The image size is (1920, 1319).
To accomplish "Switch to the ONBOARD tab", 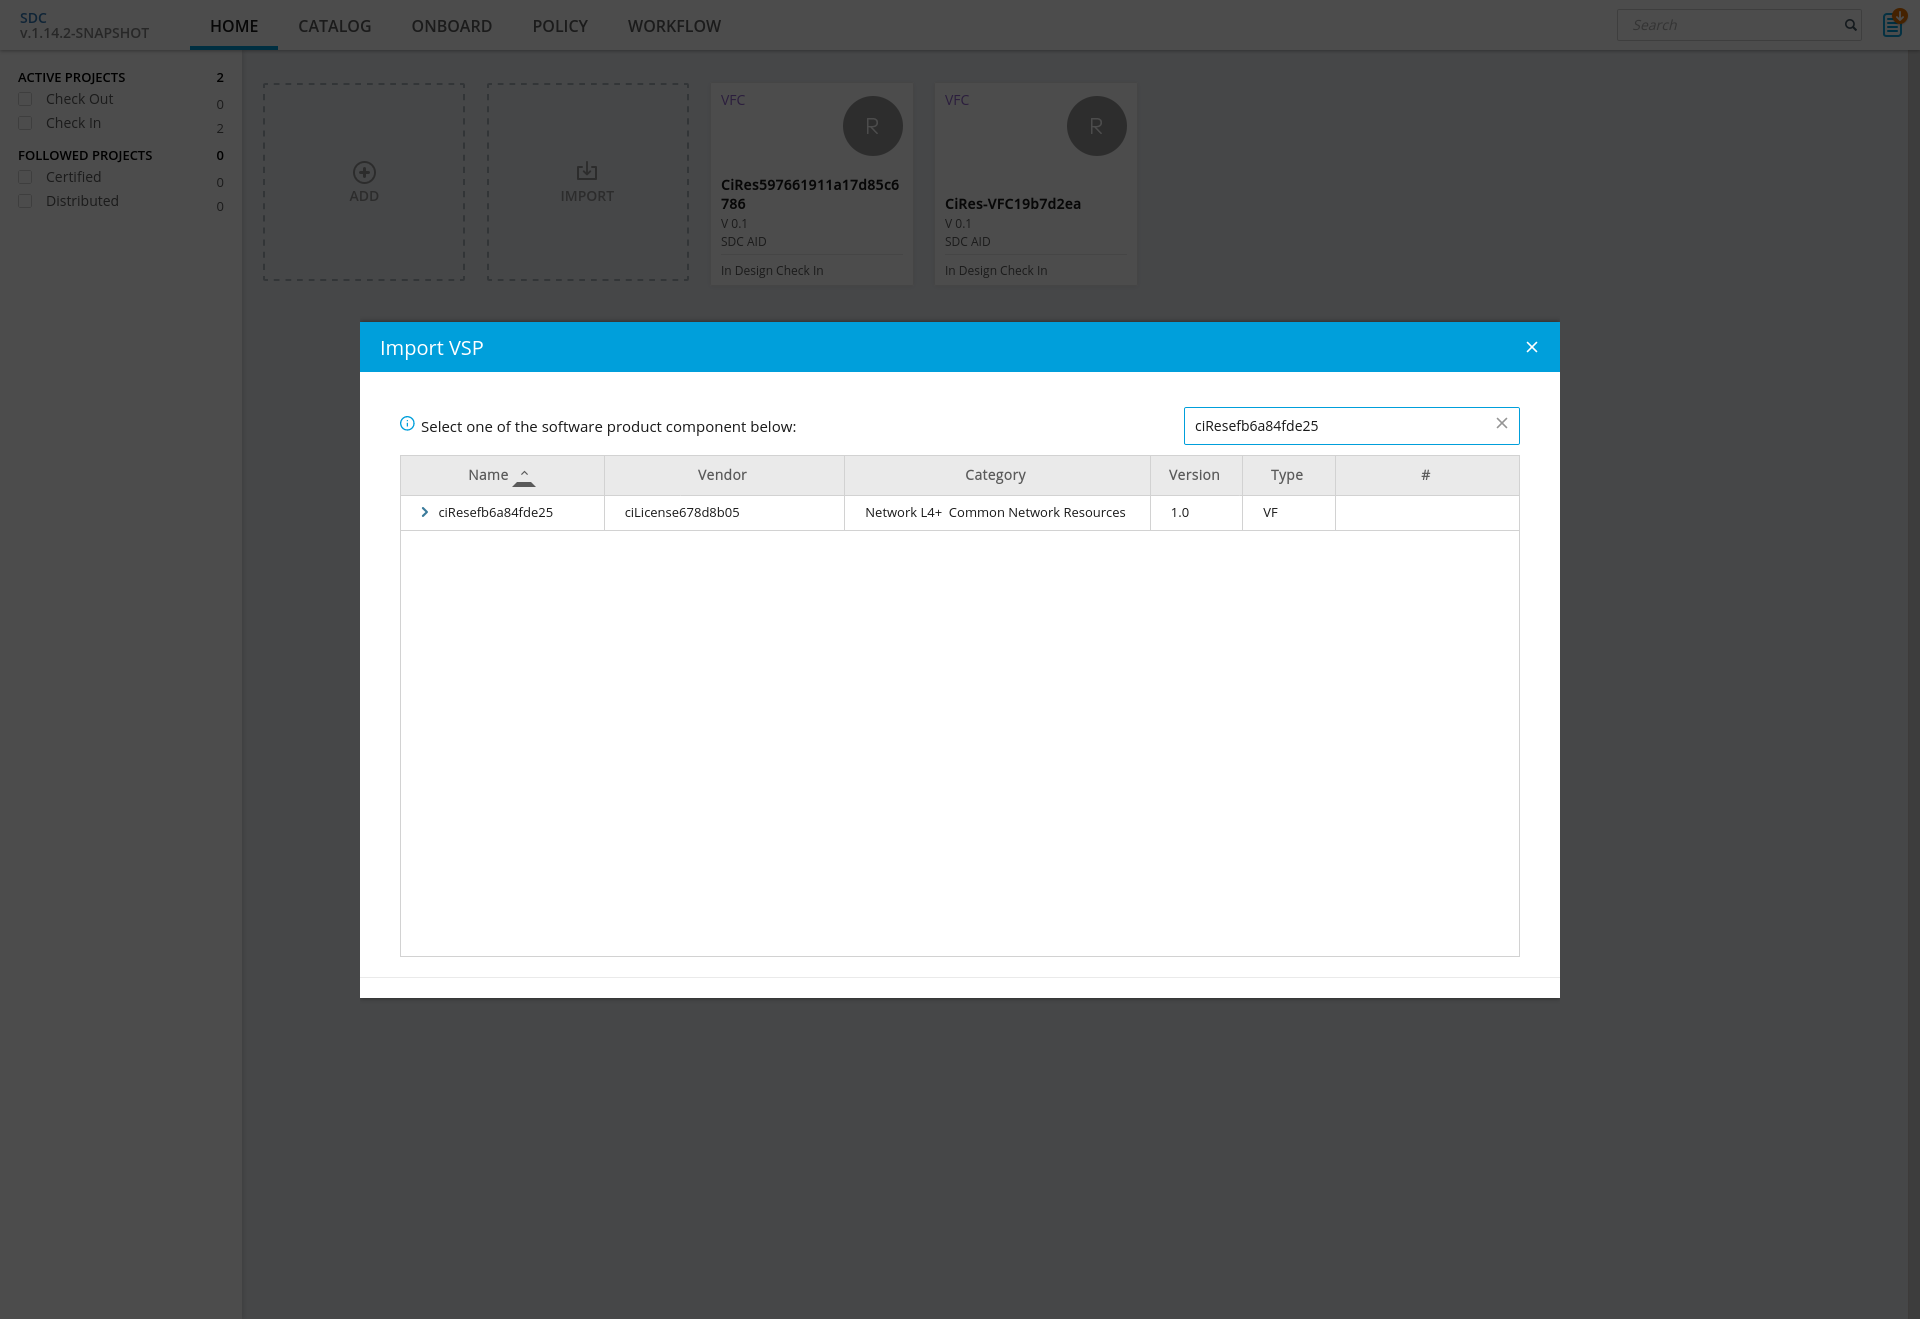I will click(x=451, y=26).
